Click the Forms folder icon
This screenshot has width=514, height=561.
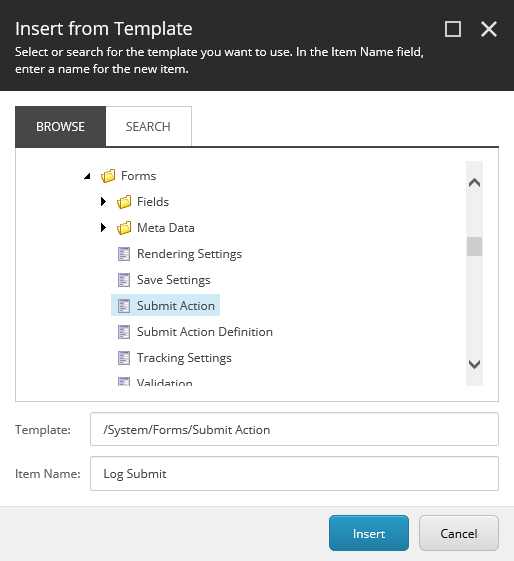[x=108, y=176]
